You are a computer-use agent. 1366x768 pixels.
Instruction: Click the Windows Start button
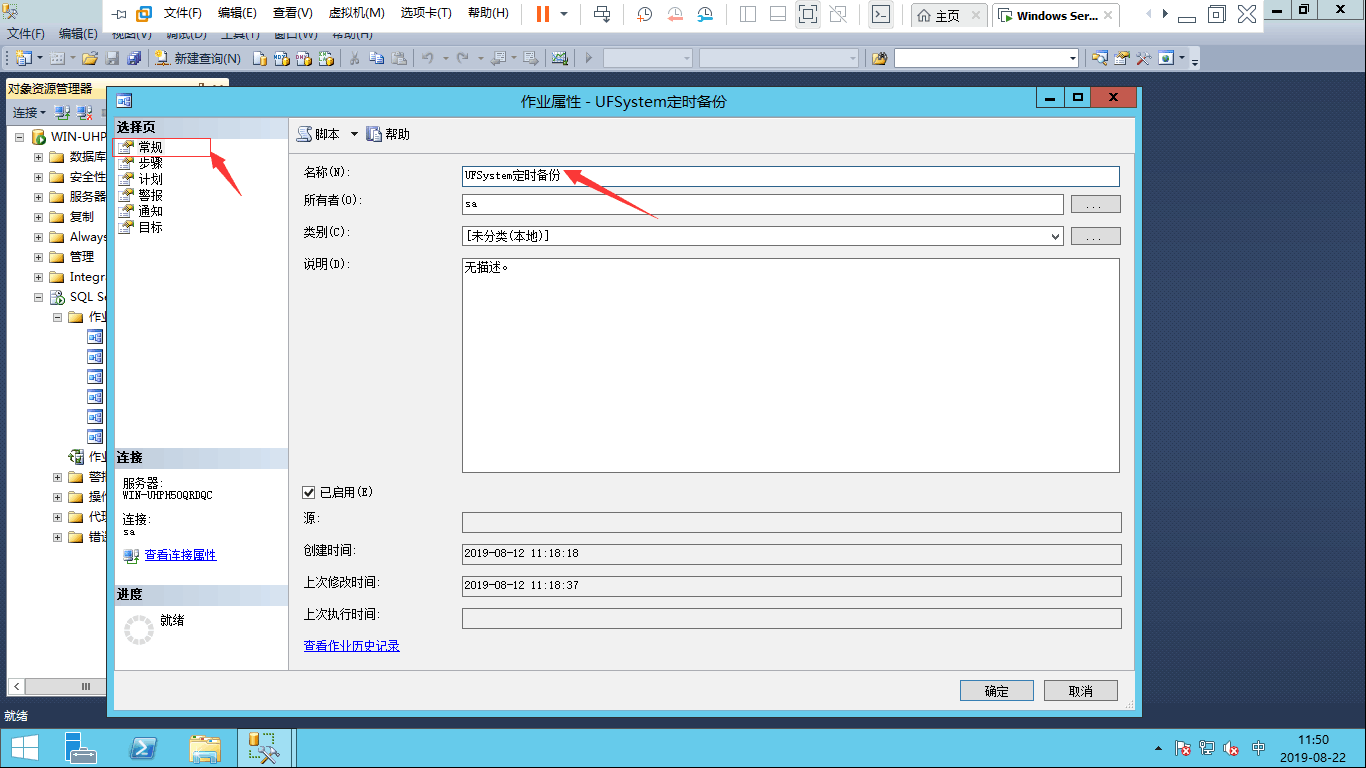[x=24, y=748]
